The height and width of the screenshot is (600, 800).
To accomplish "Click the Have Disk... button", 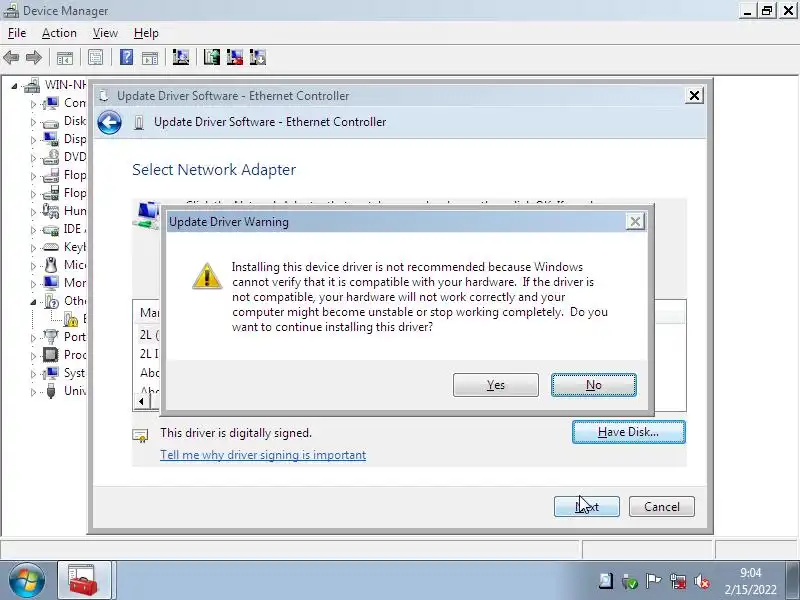I will point(629,432).
